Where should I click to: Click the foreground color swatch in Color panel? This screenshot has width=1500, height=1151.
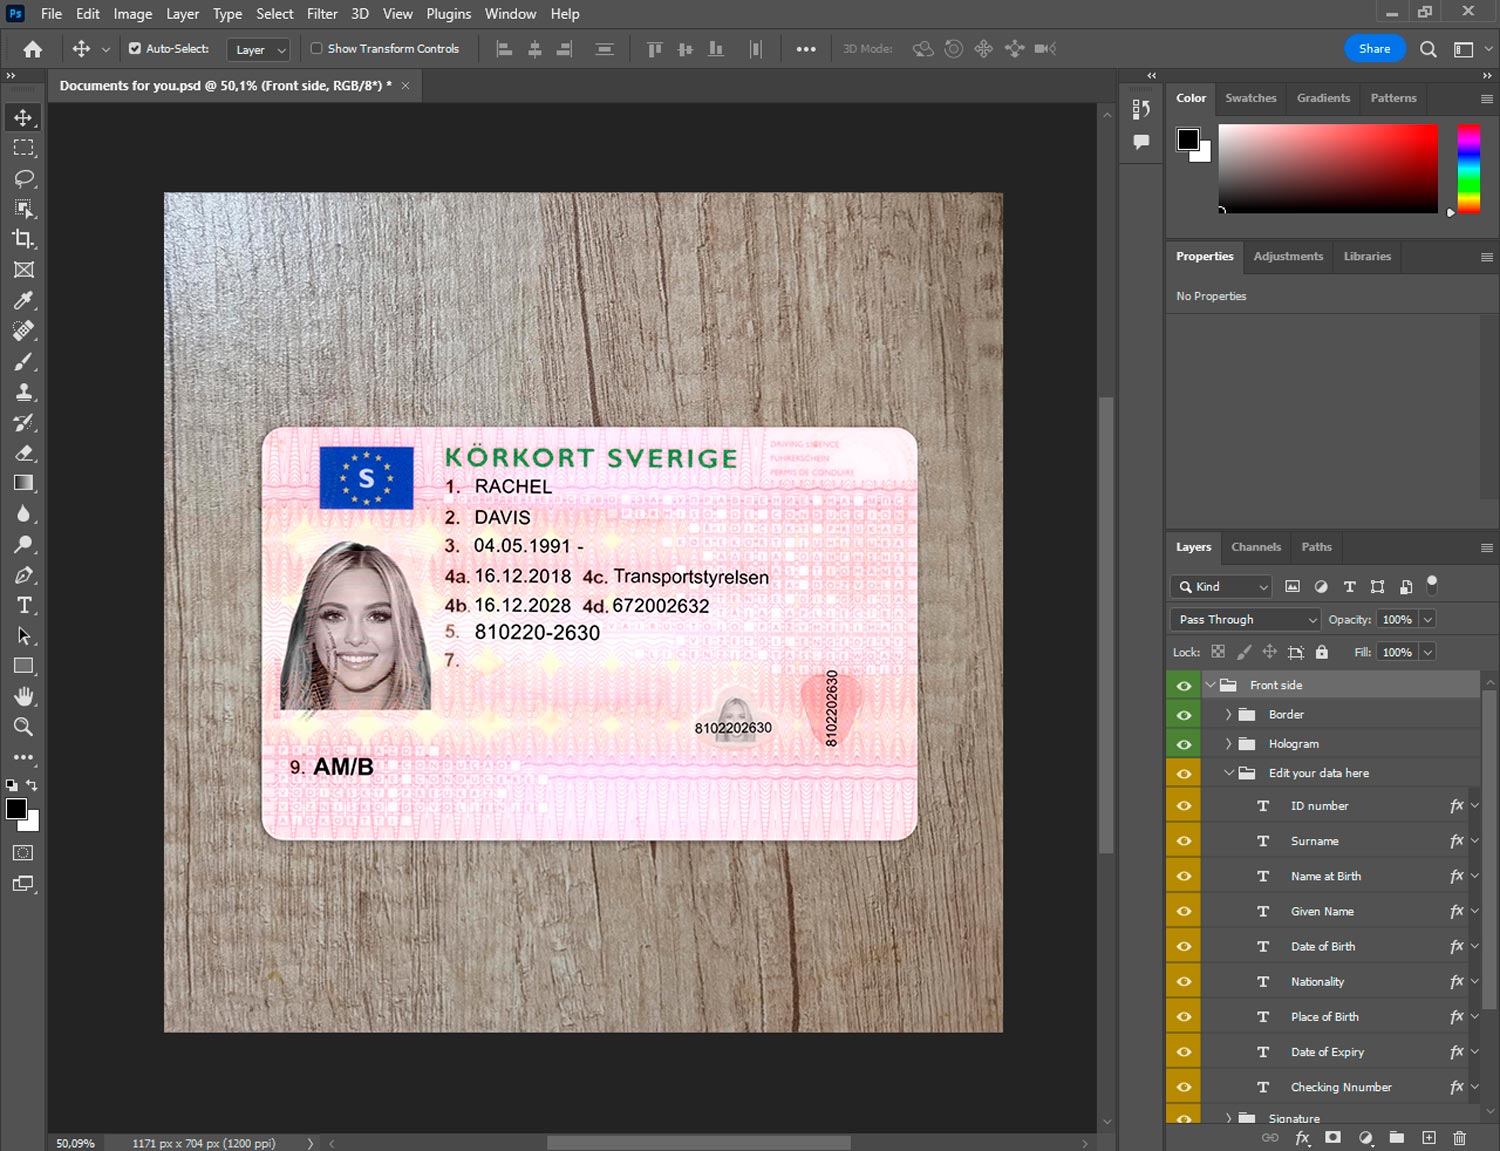click(1188, 139)
